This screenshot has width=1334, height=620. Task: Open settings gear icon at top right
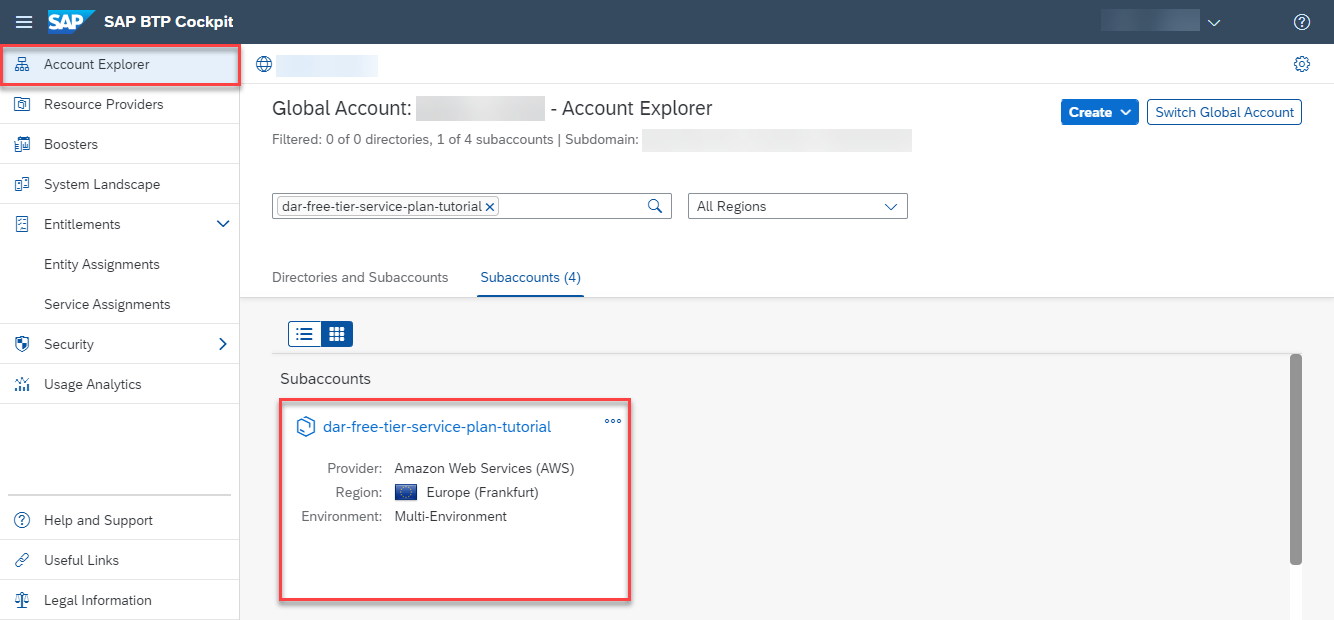1302,64
